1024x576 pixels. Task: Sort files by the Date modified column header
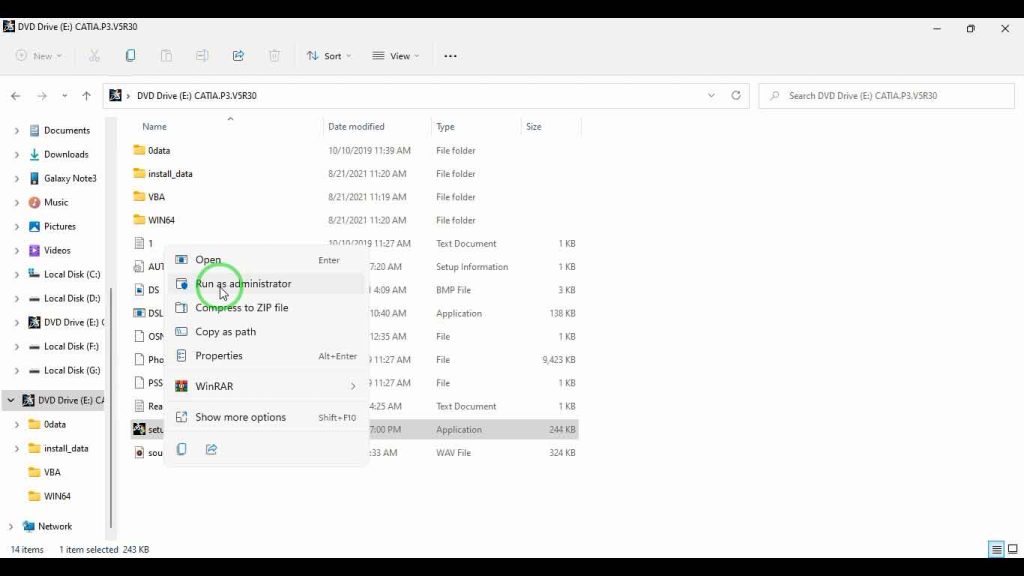356,127
